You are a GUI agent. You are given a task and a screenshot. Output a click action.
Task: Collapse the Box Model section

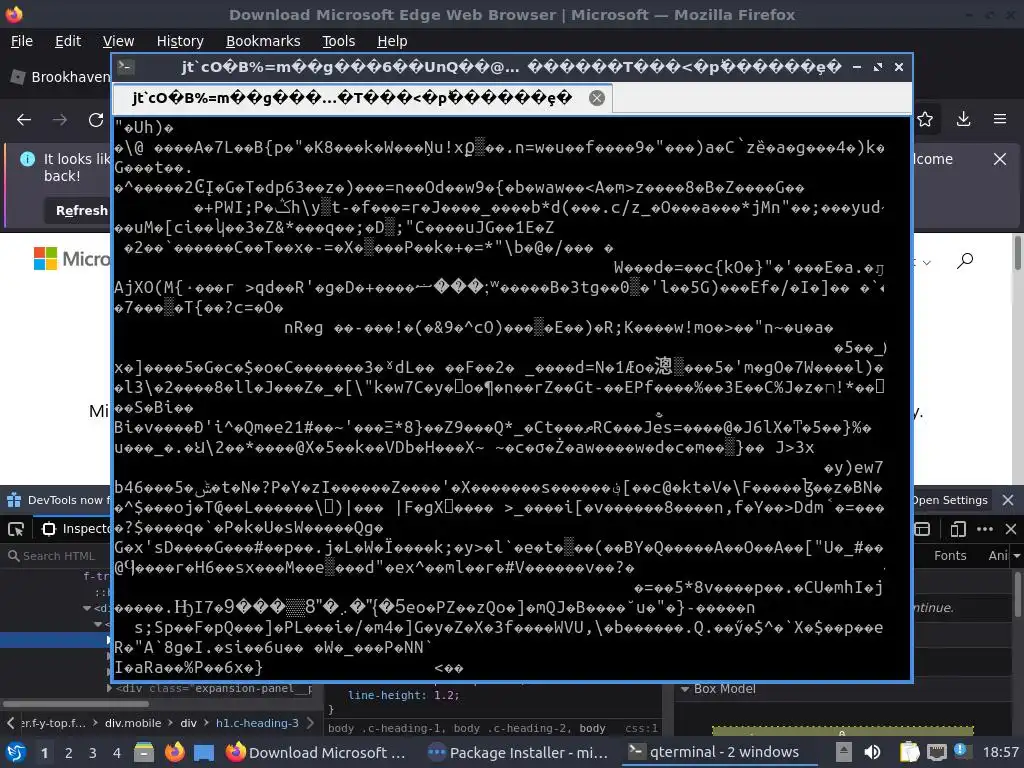(x=685, y=689)
